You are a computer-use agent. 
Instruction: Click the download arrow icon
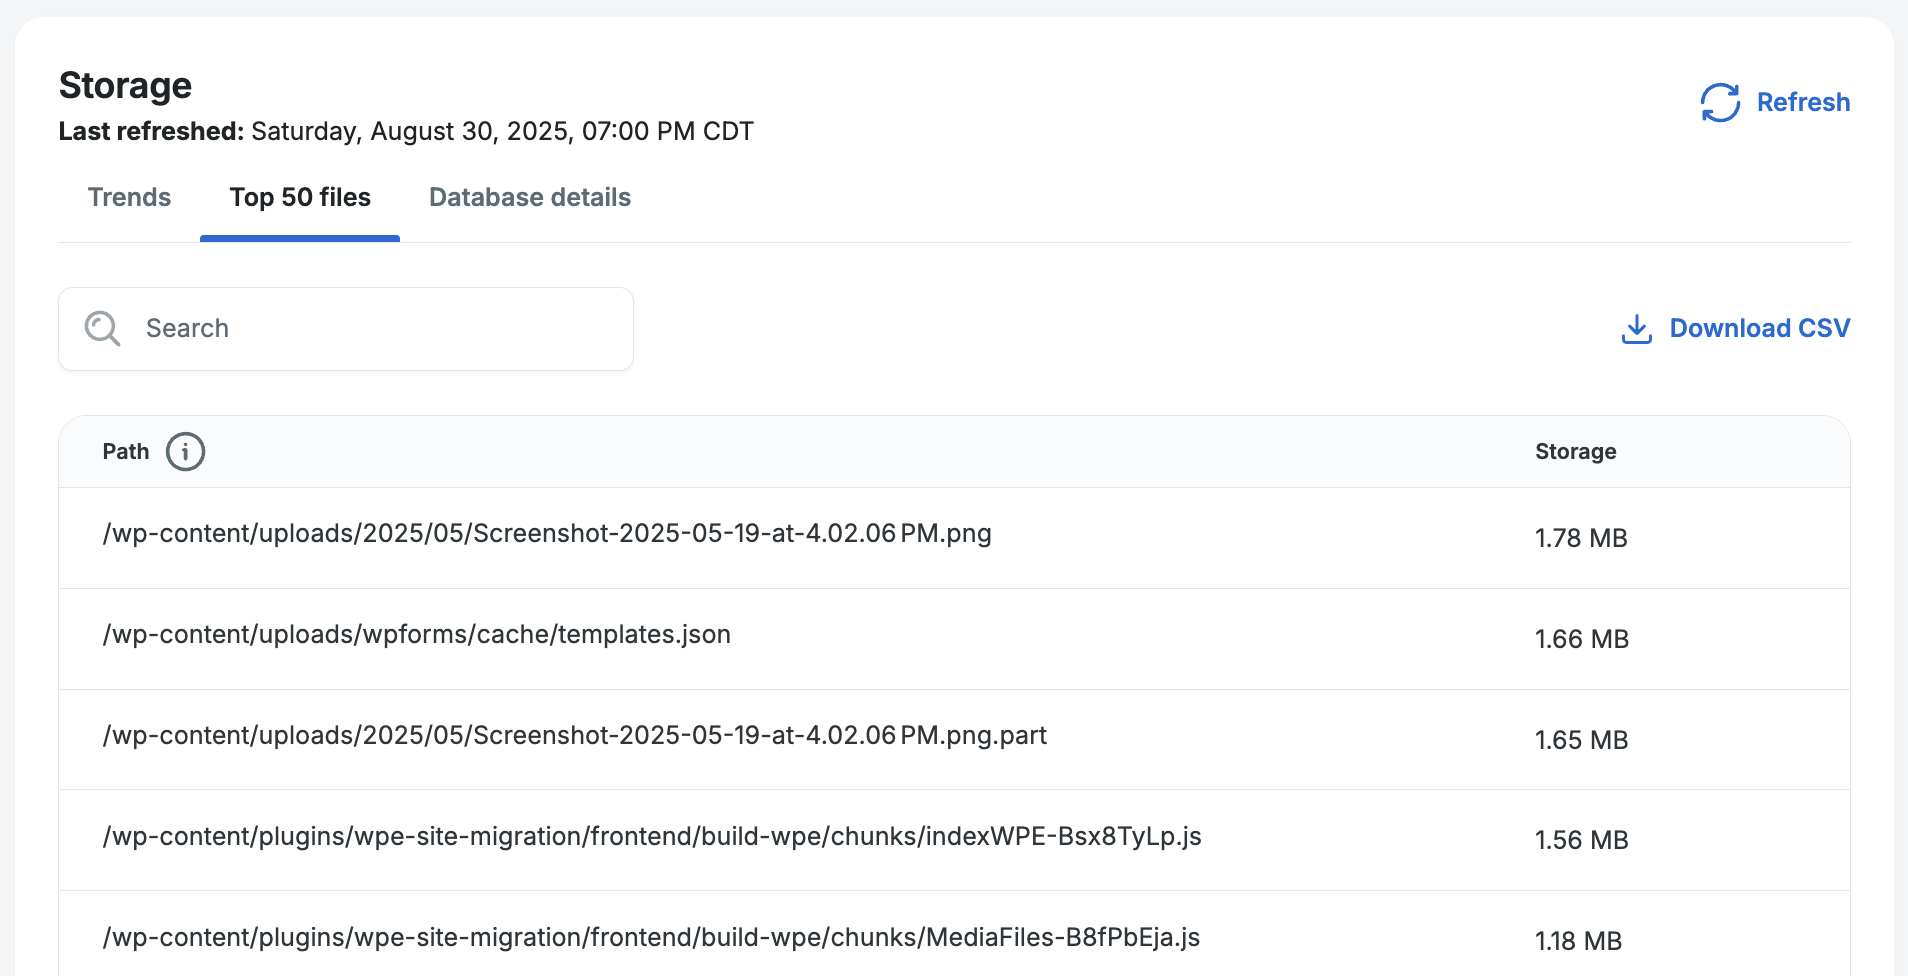1636,329
